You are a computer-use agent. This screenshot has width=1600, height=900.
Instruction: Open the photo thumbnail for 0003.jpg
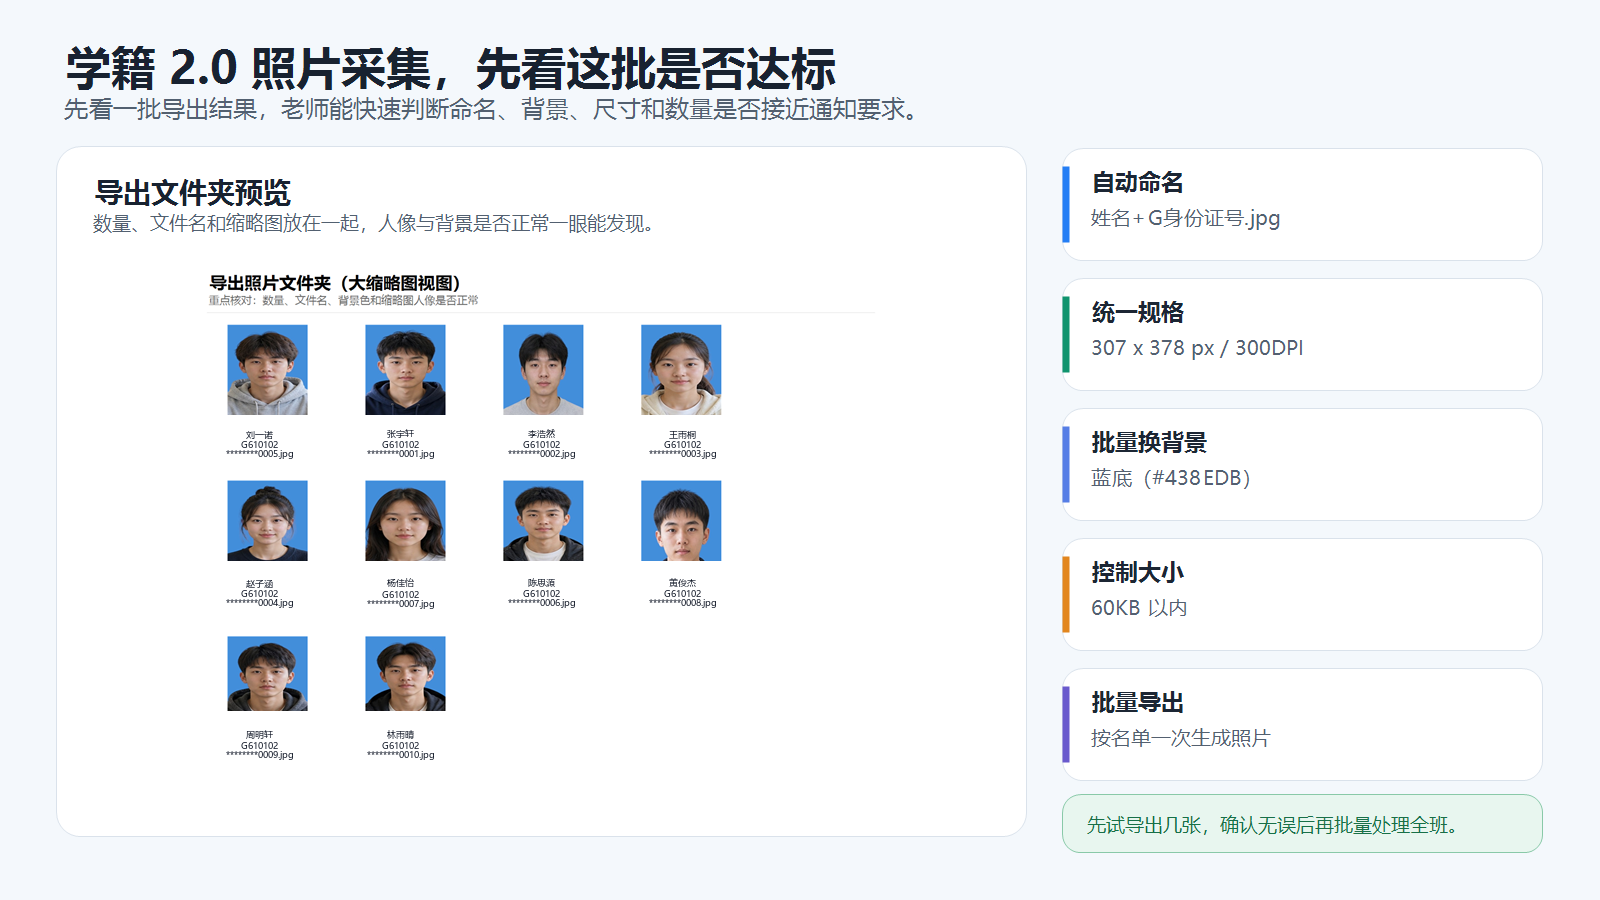[681, 370]
